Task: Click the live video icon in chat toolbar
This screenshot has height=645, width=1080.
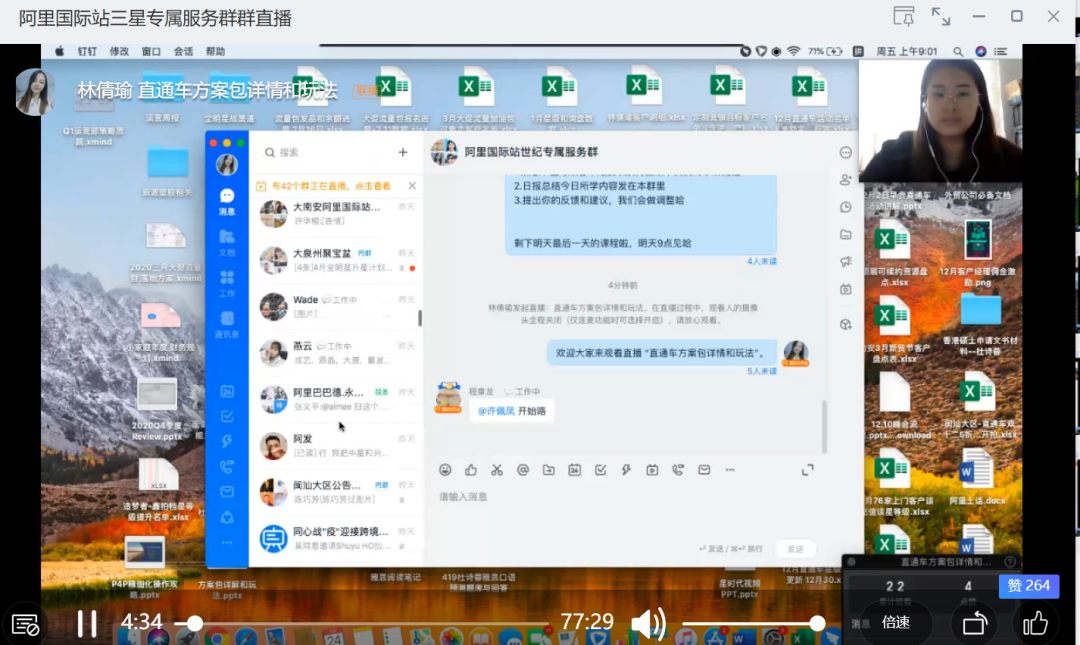Action: 652,470
